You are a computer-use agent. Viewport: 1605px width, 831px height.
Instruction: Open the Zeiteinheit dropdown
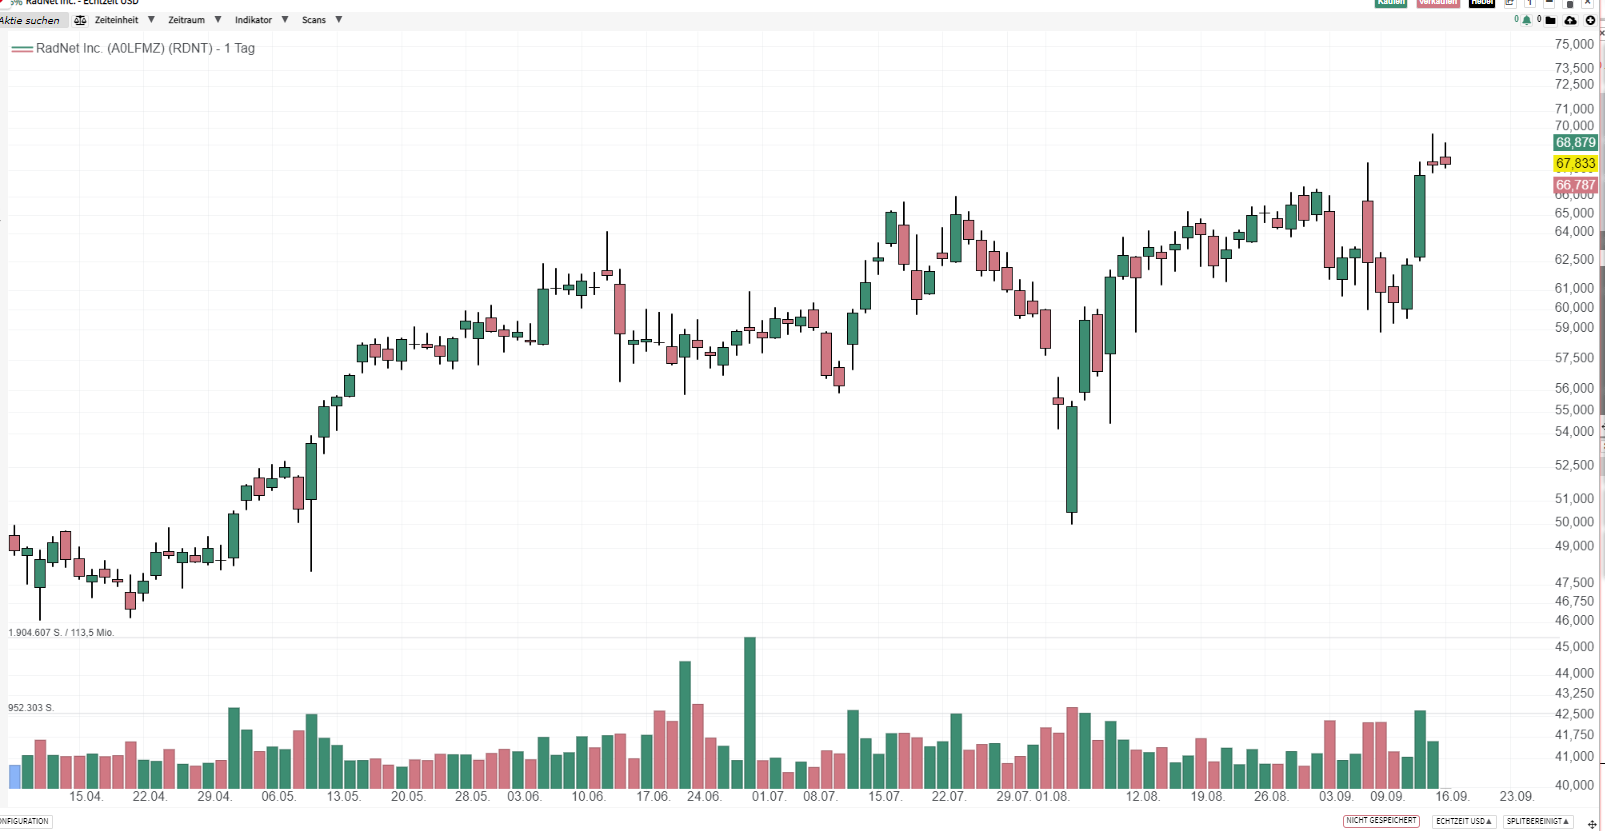click(117, 19)
